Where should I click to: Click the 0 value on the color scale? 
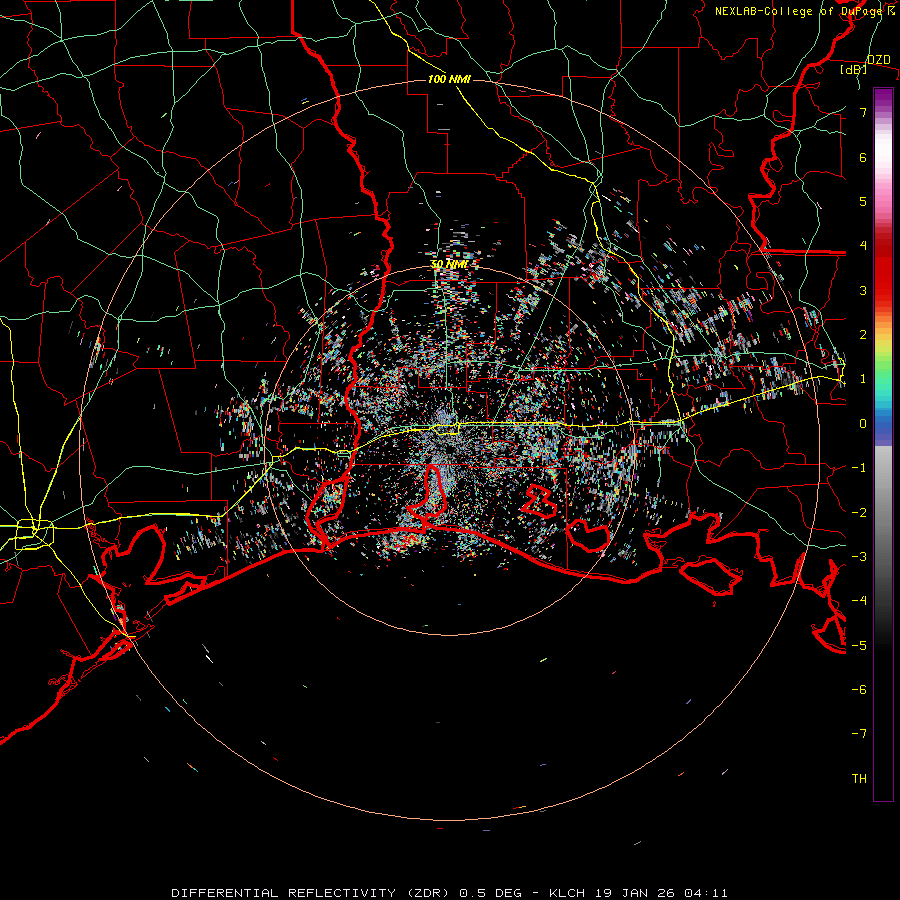[x=863, y=424]
